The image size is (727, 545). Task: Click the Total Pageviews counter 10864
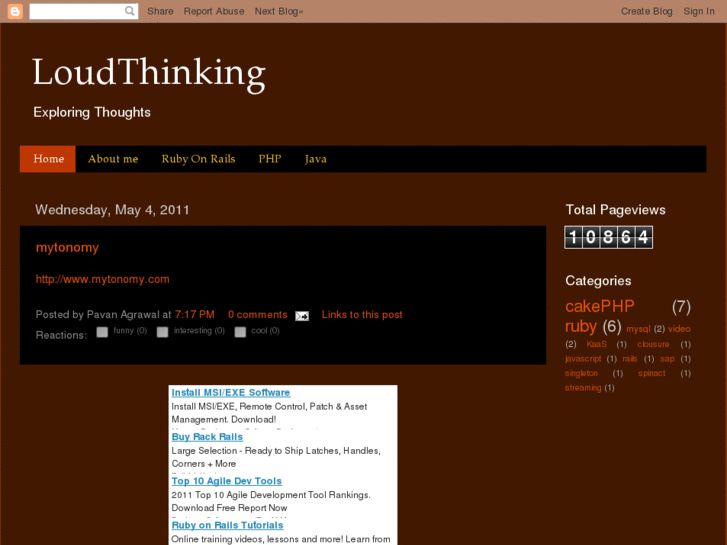tap(609, 237)
